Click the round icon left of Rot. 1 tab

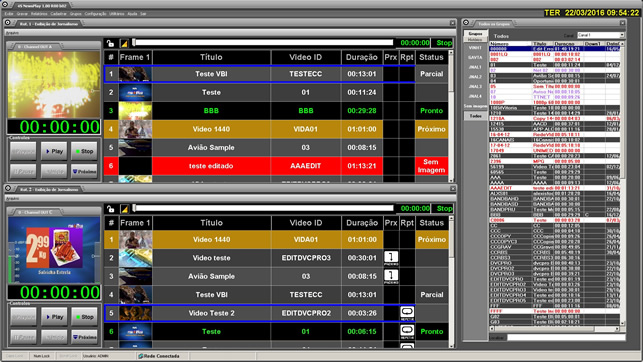point(8,23)
